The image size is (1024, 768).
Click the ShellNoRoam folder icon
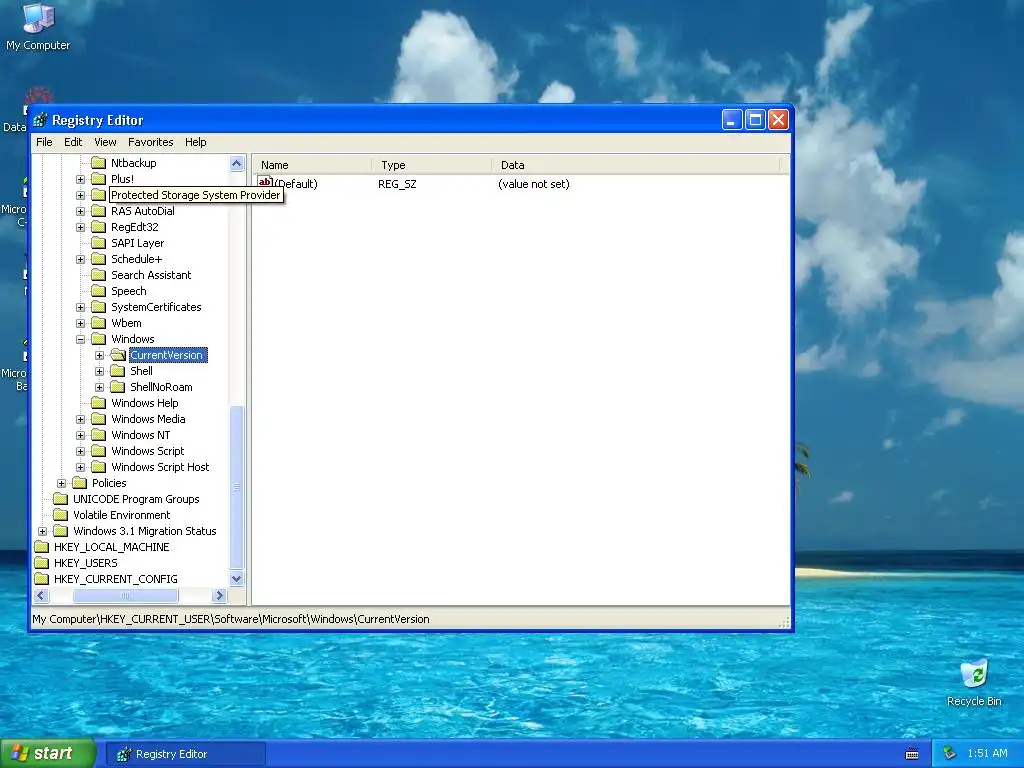(118, 387)
